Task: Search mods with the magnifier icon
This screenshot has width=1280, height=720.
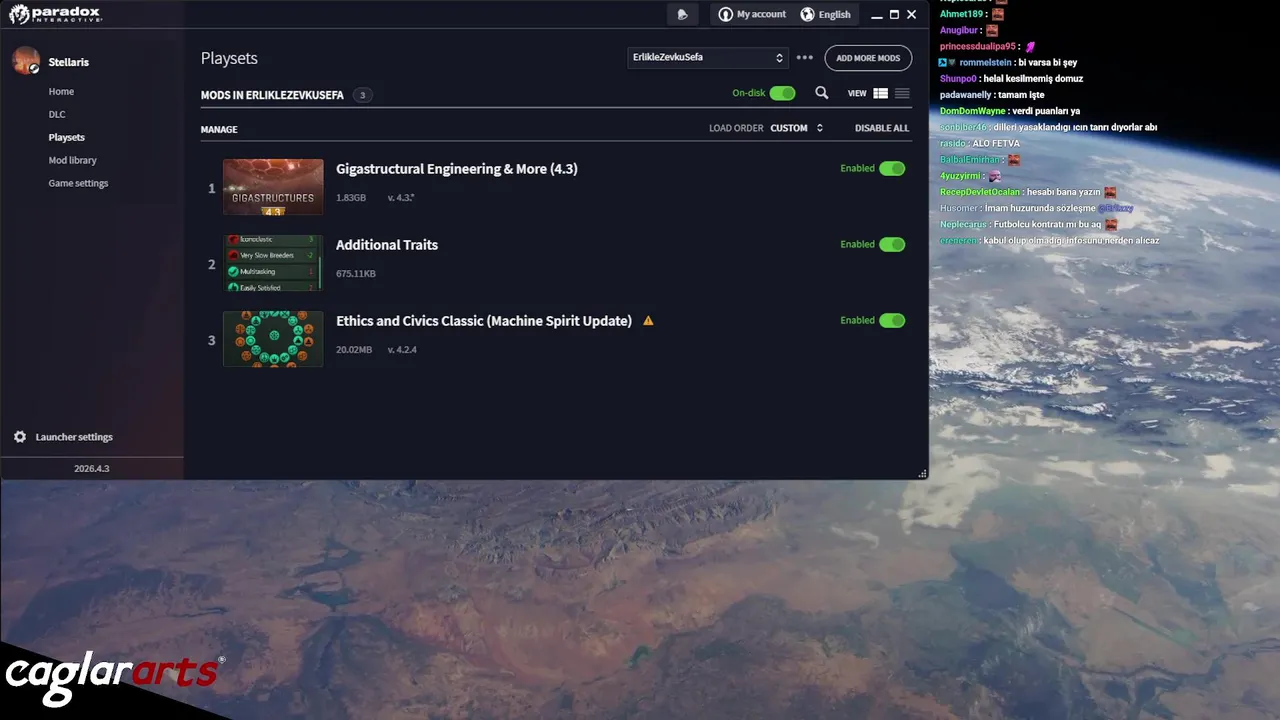Action: (x=822, y=93)
